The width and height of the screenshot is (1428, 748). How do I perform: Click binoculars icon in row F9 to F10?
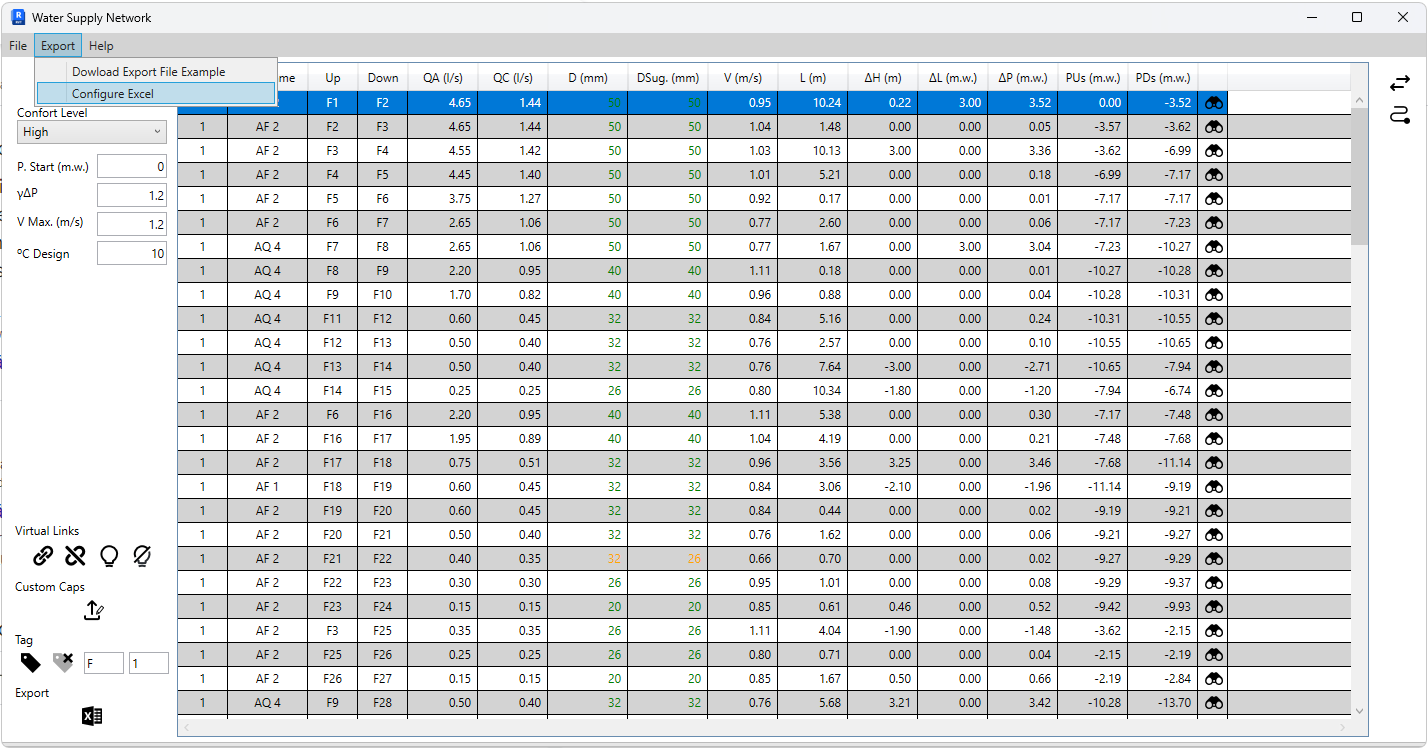(x=1213, y=295)
